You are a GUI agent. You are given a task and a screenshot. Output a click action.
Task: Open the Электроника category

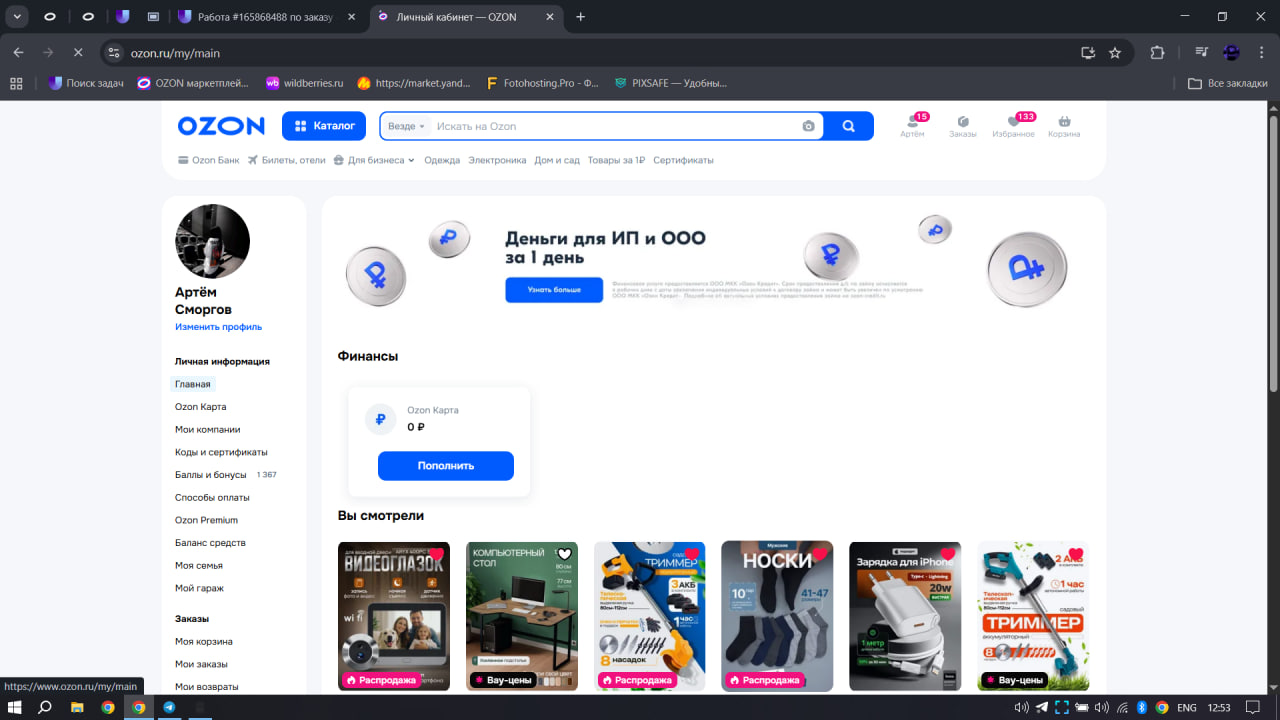(x=497, y=160)
